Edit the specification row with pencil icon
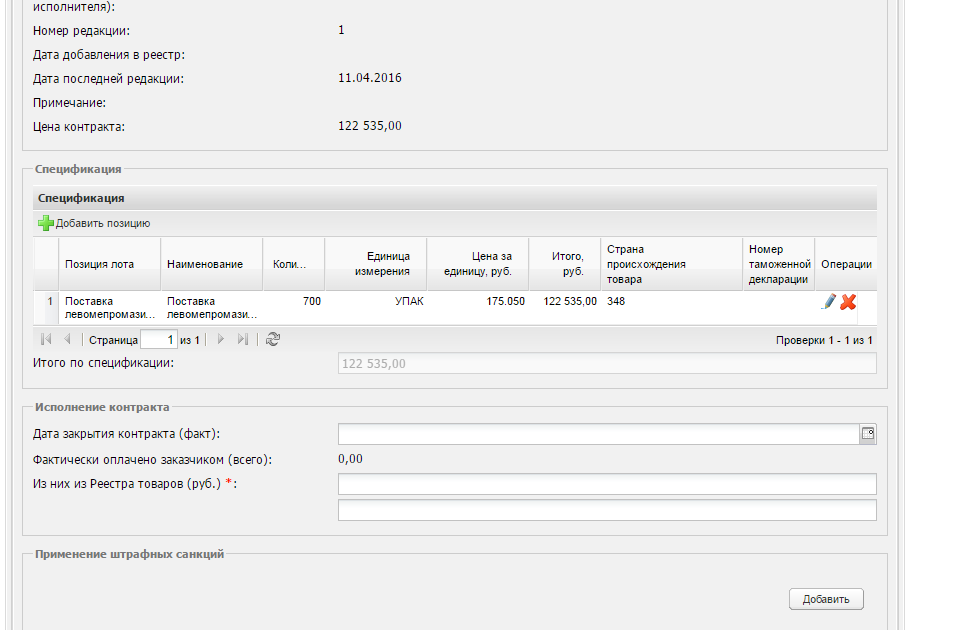Image resolution: width=956 pixels, height=630 pixels. (829, 301)
